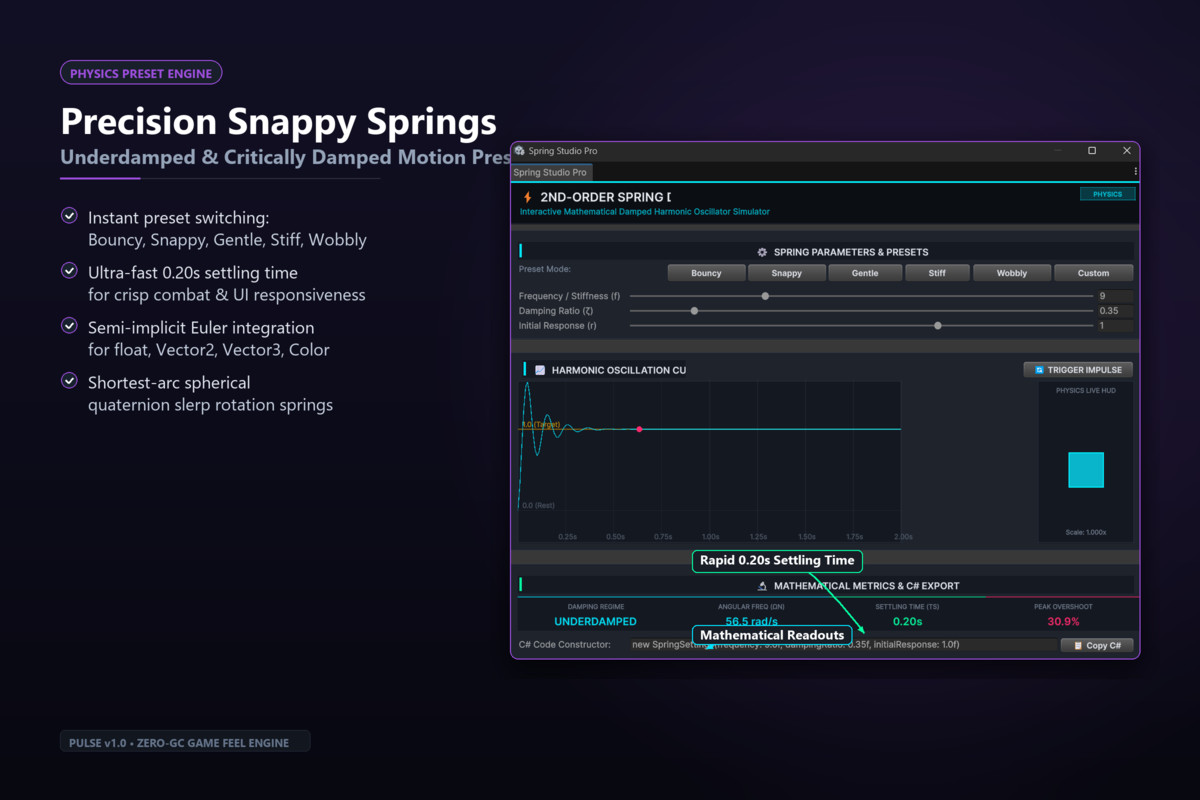The image size is (1200, 800).
Task: Select the Spring Studio Pro tab
Action: (x=552, y=173)
